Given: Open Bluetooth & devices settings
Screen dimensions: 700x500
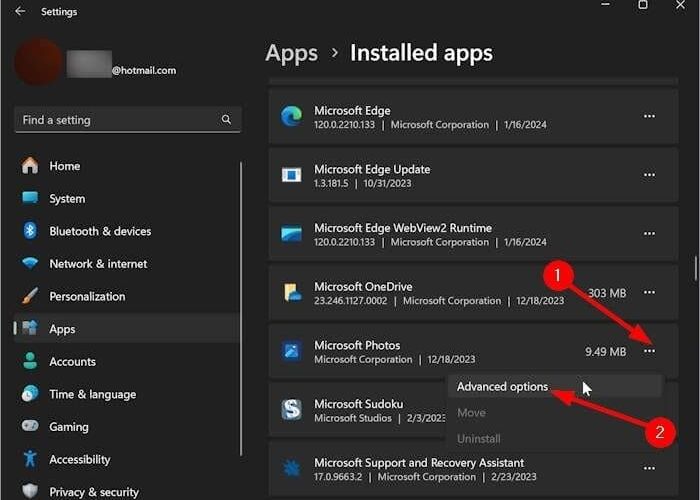Looking at the screenshot, I should pos(126,231).
